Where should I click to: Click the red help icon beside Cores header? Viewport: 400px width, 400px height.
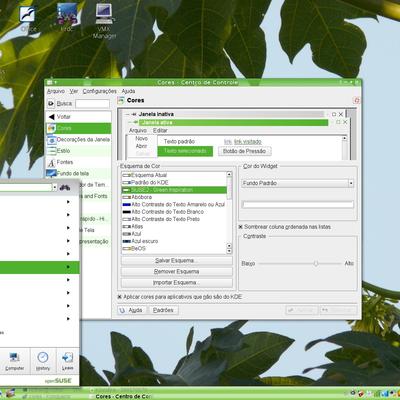356,100
